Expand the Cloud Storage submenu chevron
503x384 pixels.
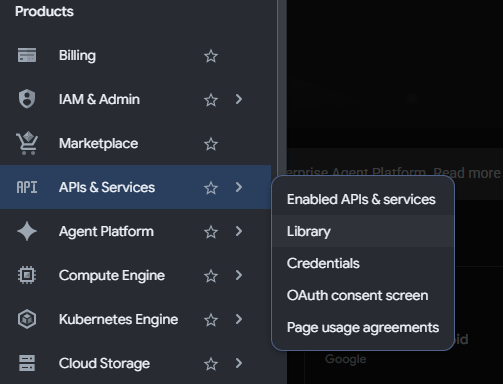[x=239, y=363]
